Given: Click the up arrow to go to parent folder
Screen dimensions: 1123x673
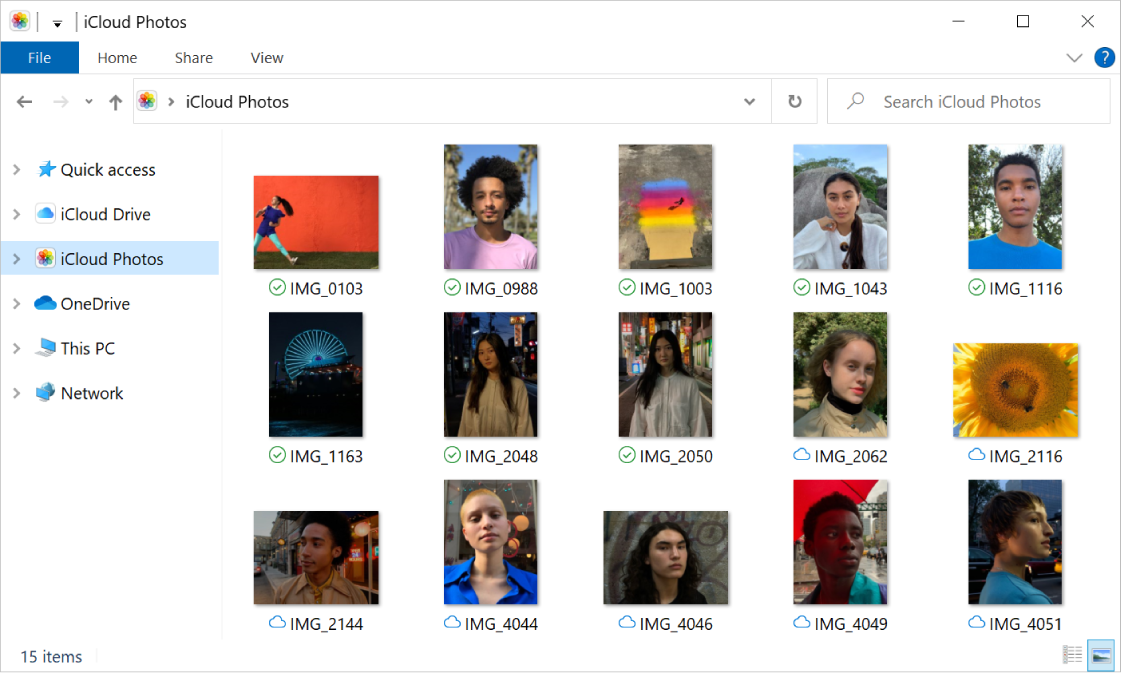Looking at the screenshot, I should tap(115, 101).
